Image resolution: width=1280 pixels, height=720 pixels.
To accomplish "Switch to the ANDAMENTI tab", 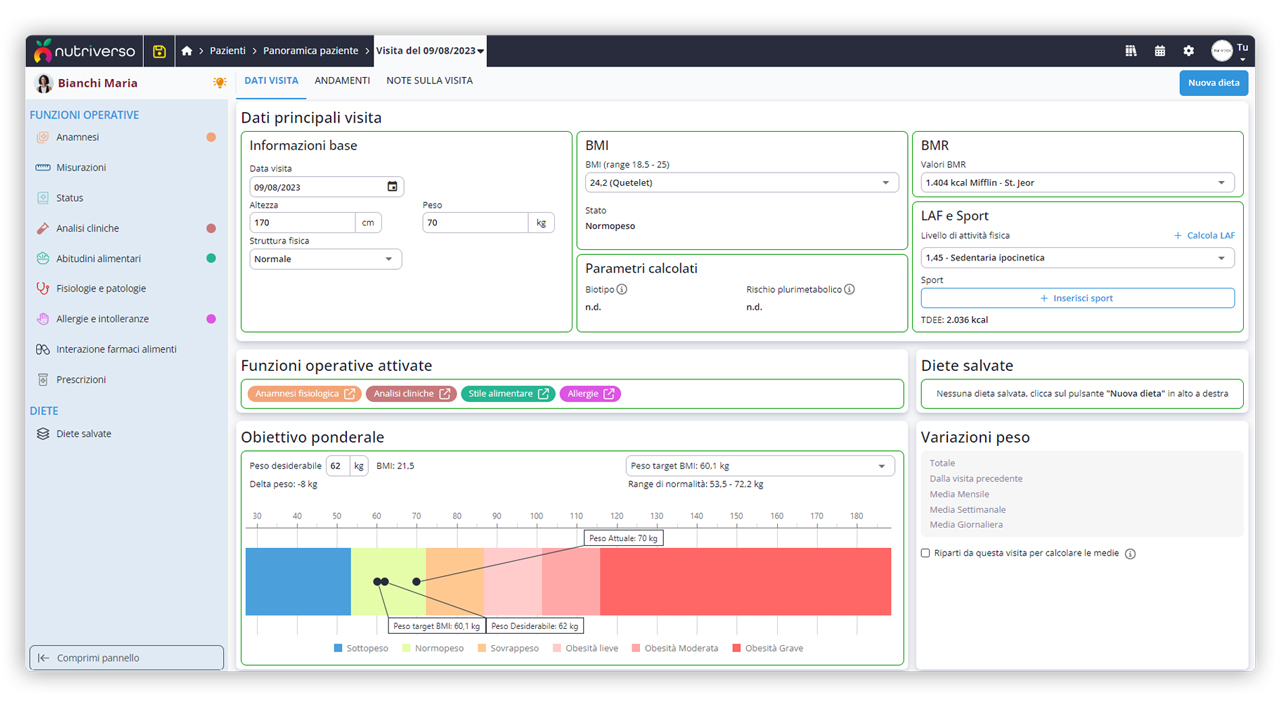I will pyautogui.click(x=342, y=81).
